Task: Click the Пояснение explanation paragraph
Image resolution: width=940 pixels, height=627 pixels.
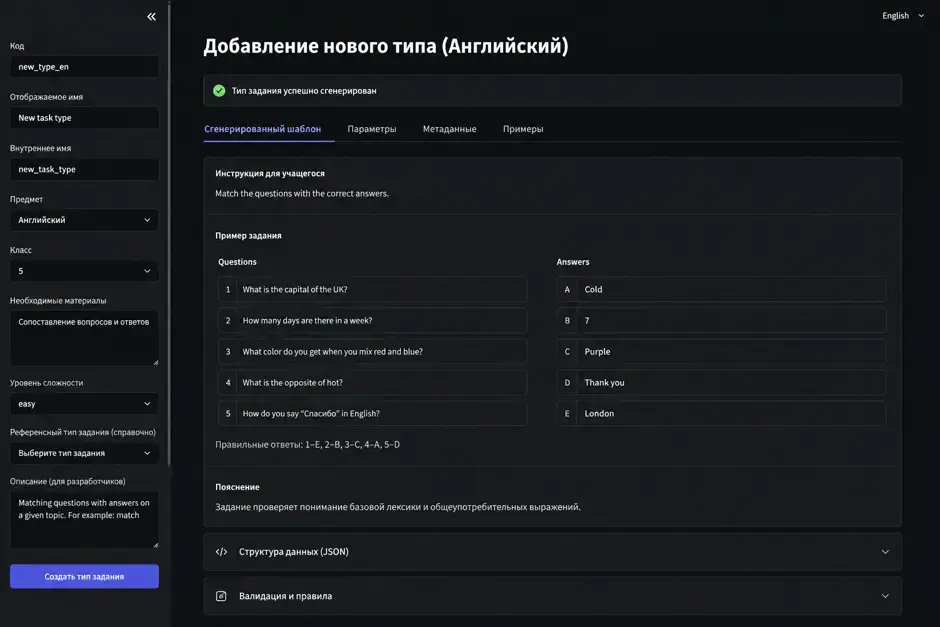Action: (398, 507)
